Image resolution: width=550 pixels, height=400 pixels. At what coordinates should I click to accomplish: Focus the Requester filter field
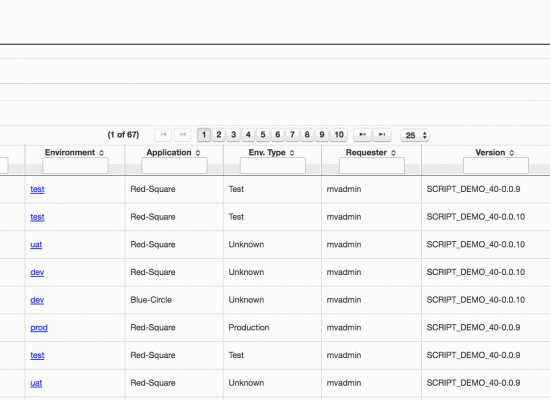point(371,166)
